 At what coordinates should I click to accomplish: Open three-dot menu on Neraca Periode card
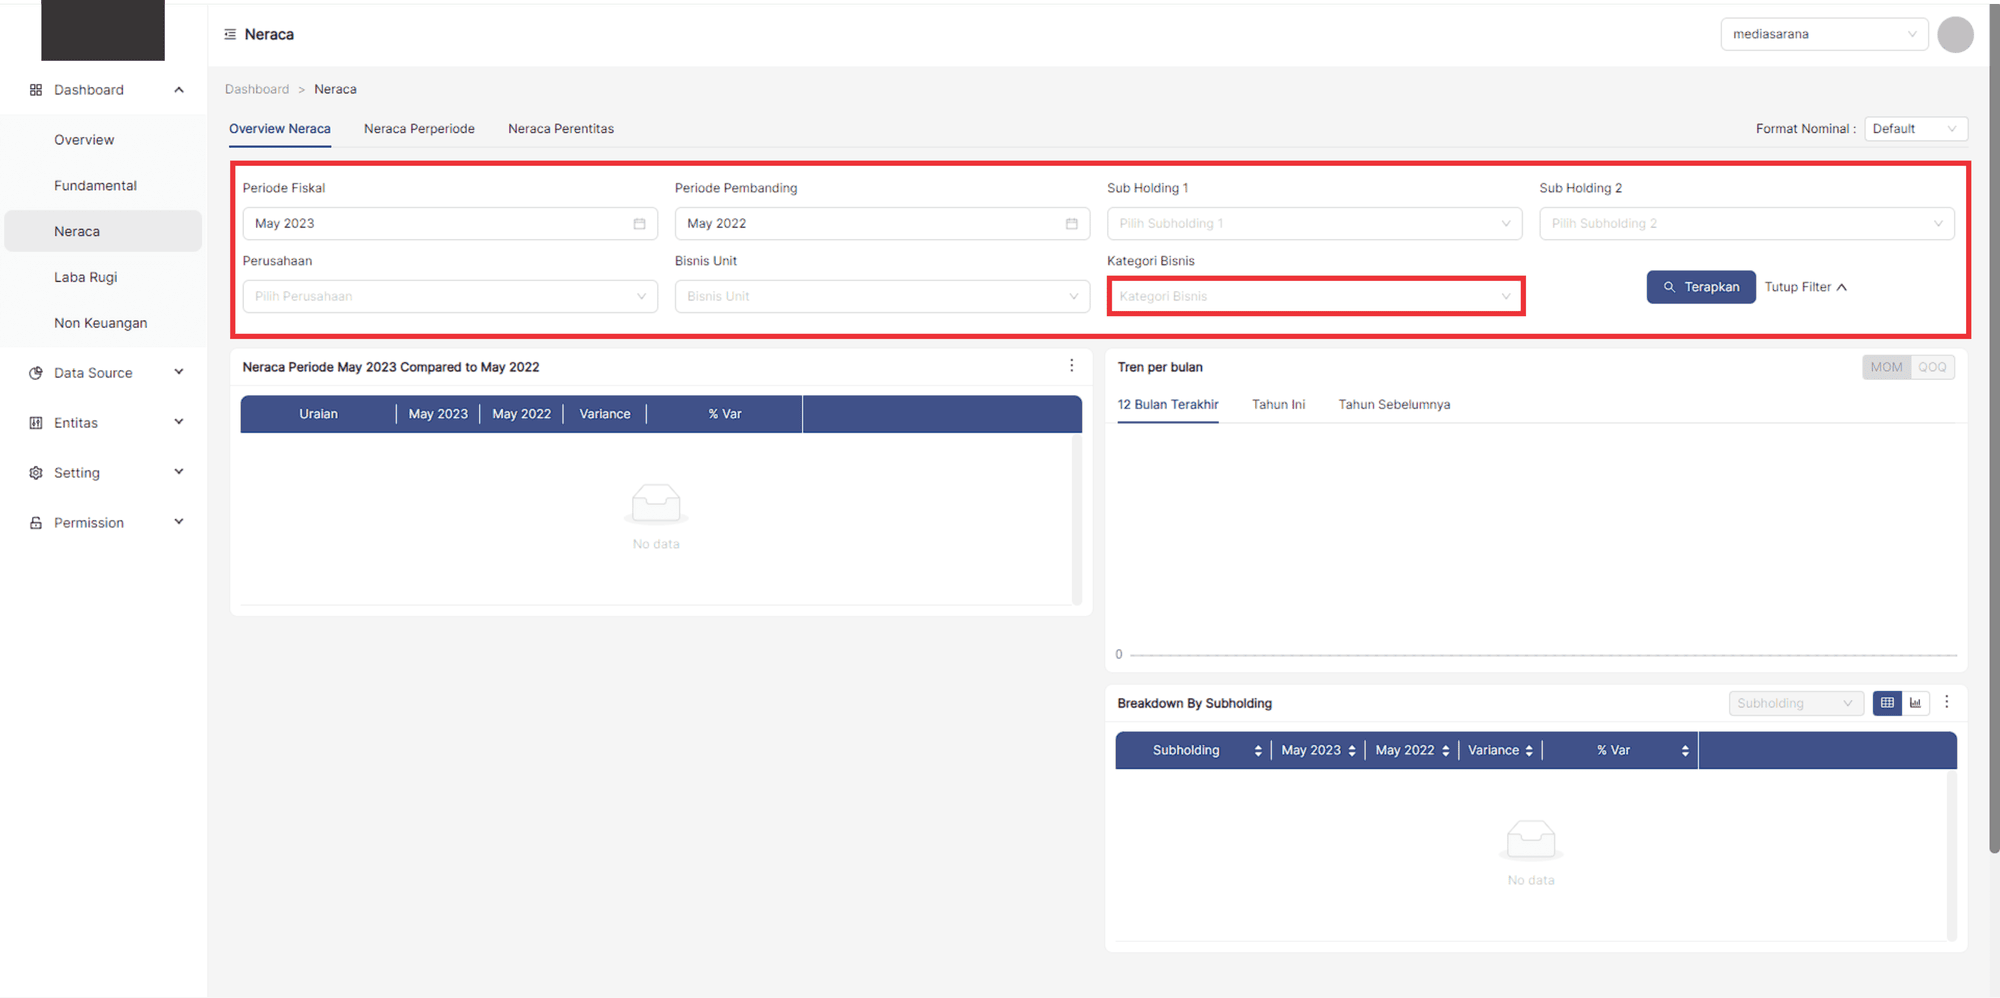pos(1071,366)
